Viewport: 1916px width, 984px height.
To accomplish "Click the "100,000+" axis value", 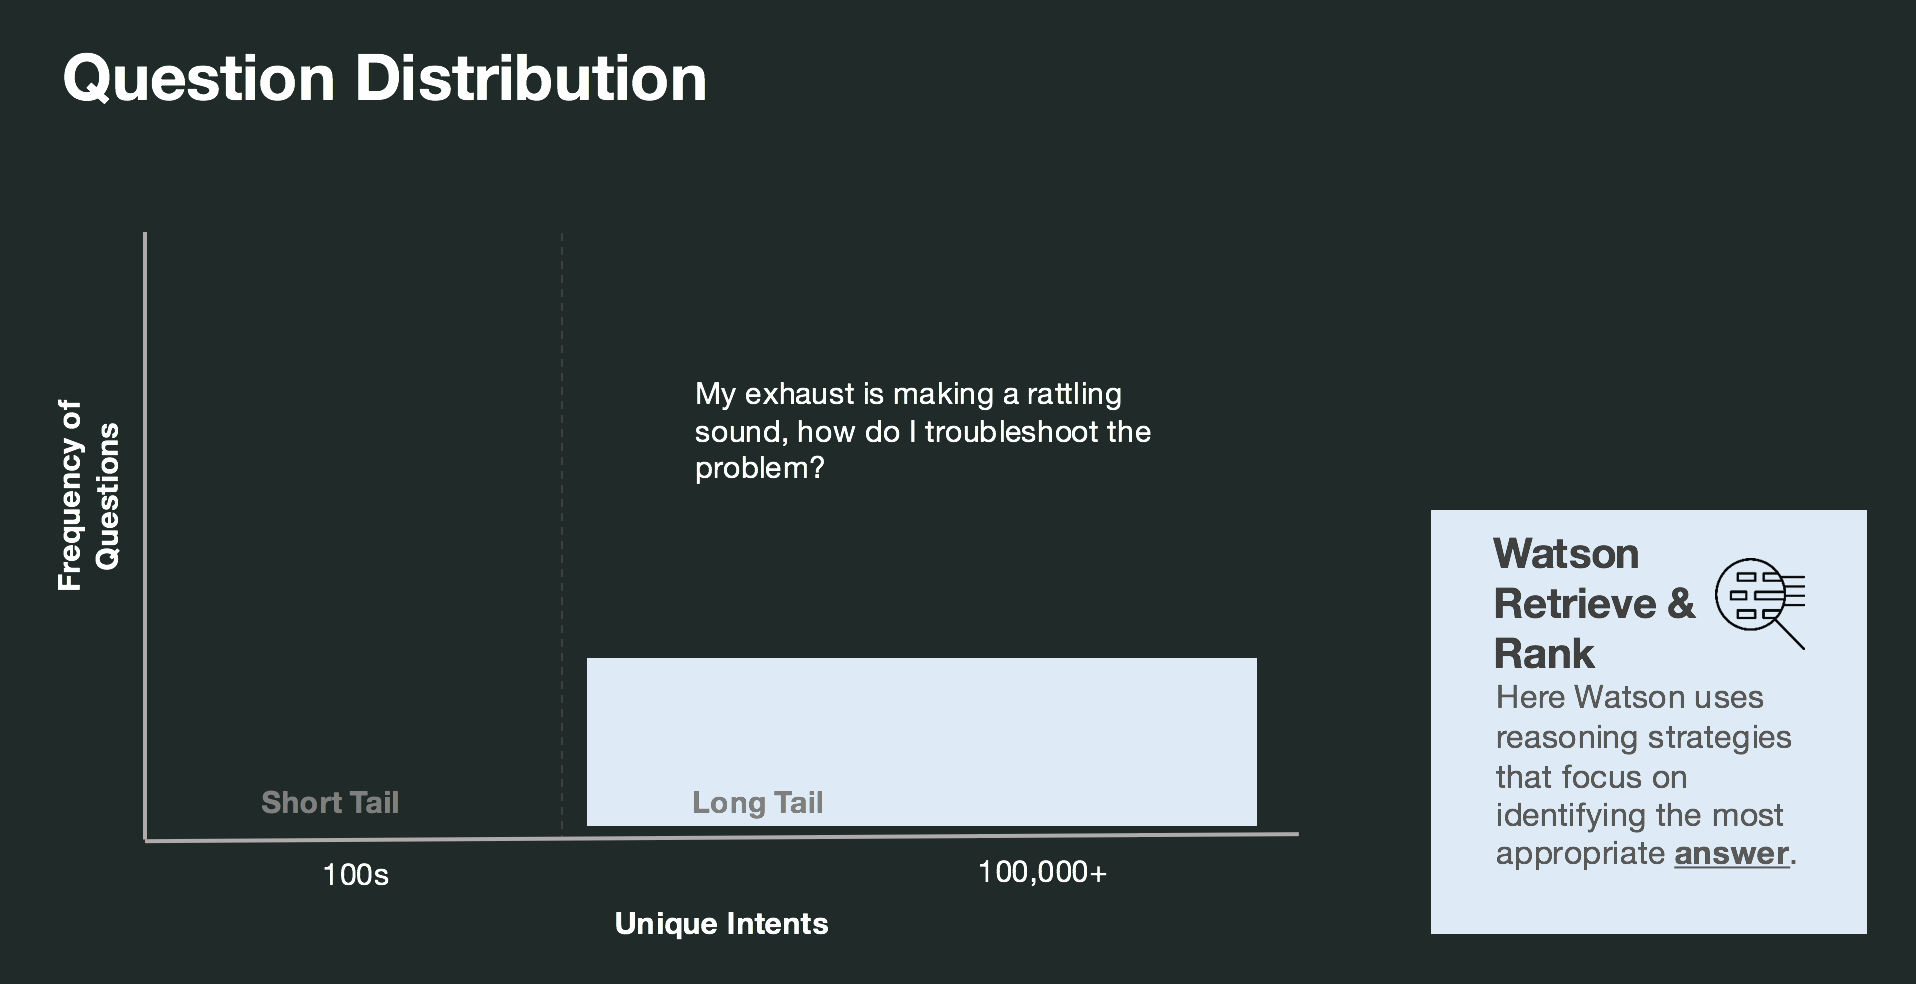I will click(x=1042, y=872).
